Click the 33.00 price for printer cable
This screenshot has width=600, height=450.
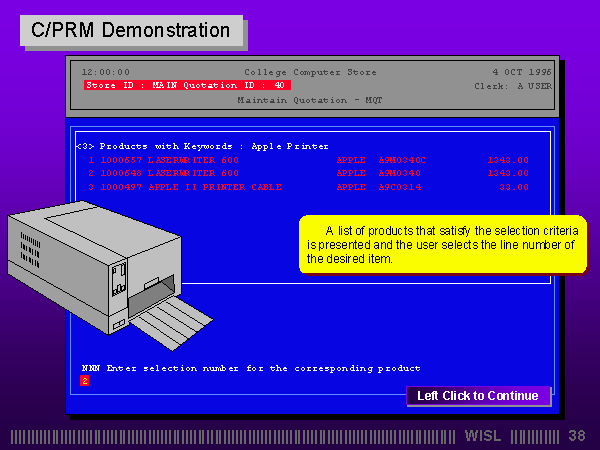(x=513, y=186)
